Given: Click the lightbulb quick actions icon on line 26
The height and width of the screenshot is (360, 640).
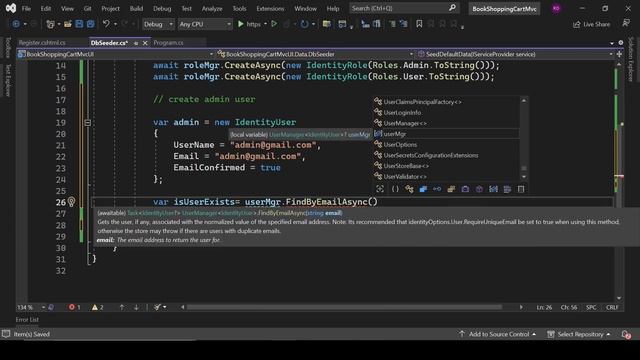Looking at the screenshot, I should (x=71, y=202).
